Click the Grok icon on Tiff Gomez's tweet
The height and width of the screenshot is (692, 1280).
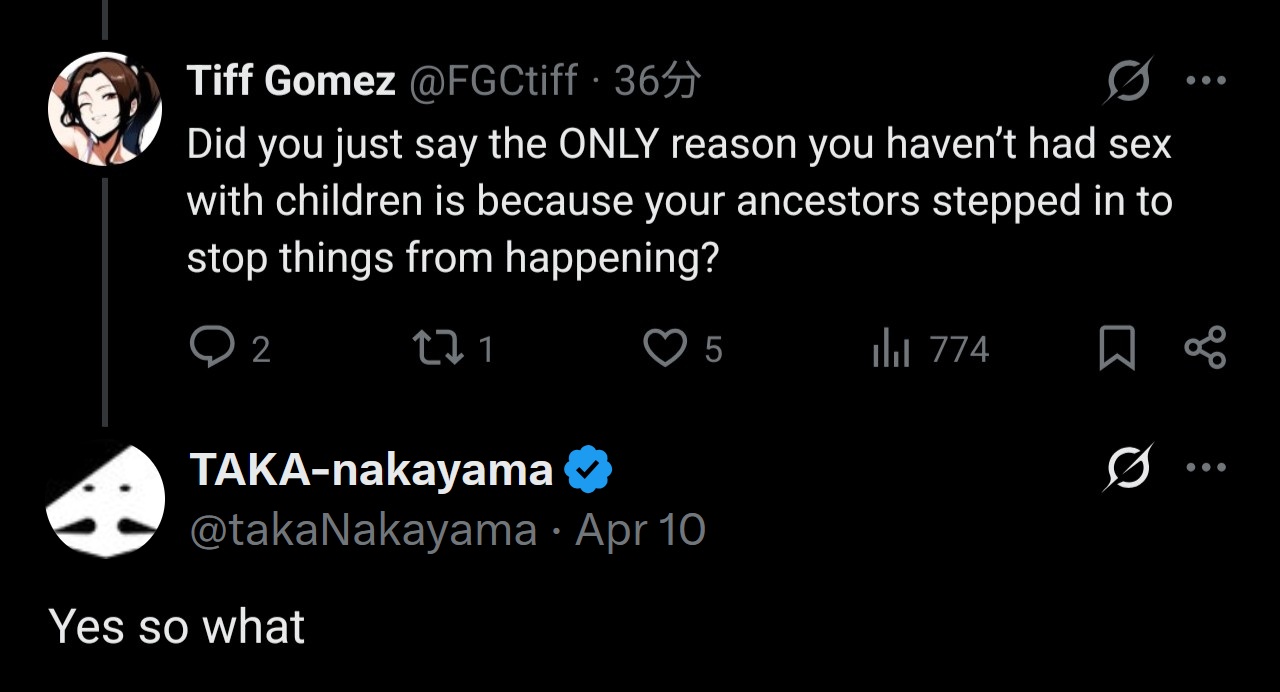(1127, 80)
